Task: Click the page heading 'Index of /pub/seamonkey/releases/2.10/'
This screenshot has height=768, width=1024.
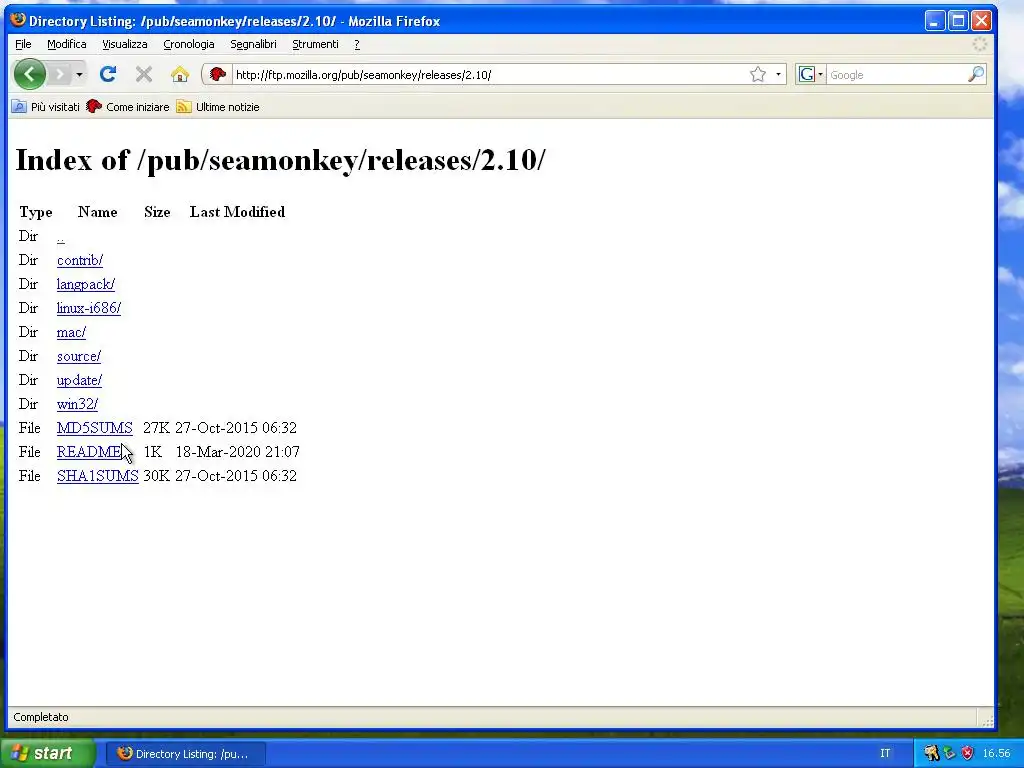Action: [x=280, y=160]
